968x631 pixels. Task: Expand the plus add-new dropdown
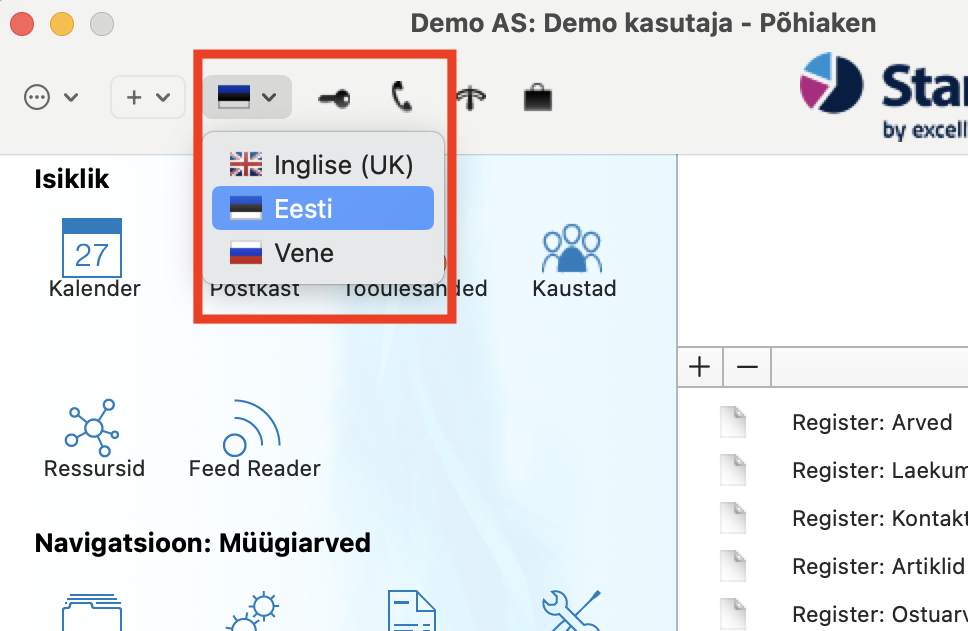pyautogui.click(x=148, y=97)
